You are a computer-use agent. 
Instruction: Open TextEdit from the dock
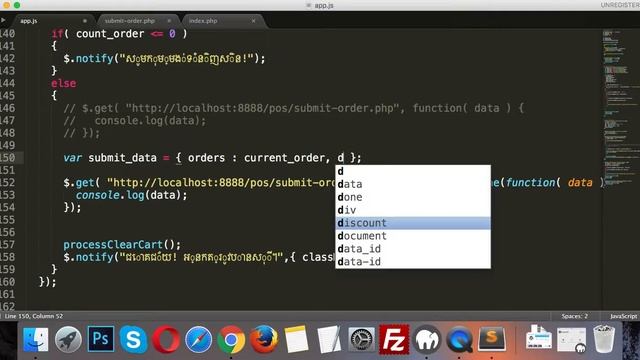pos(329,339)
